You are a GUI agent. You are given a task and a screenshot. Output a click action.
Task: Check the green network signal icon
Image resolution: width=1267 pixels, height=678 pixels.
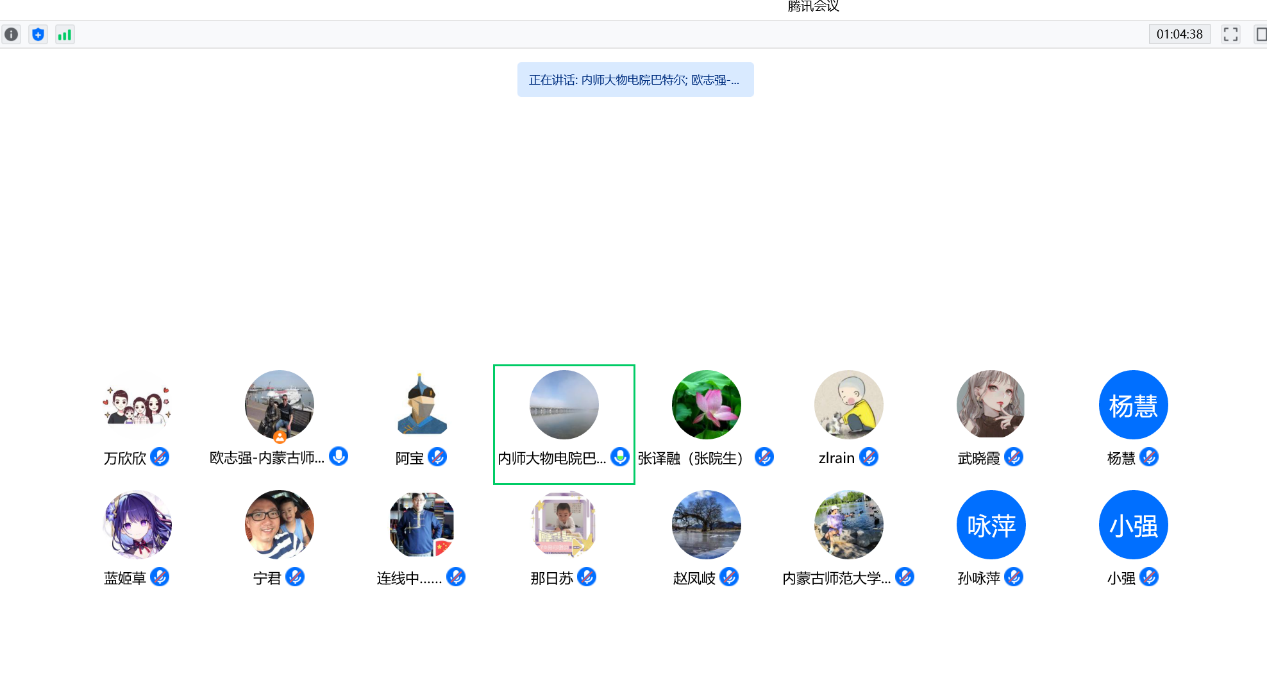tap(65, 34)
